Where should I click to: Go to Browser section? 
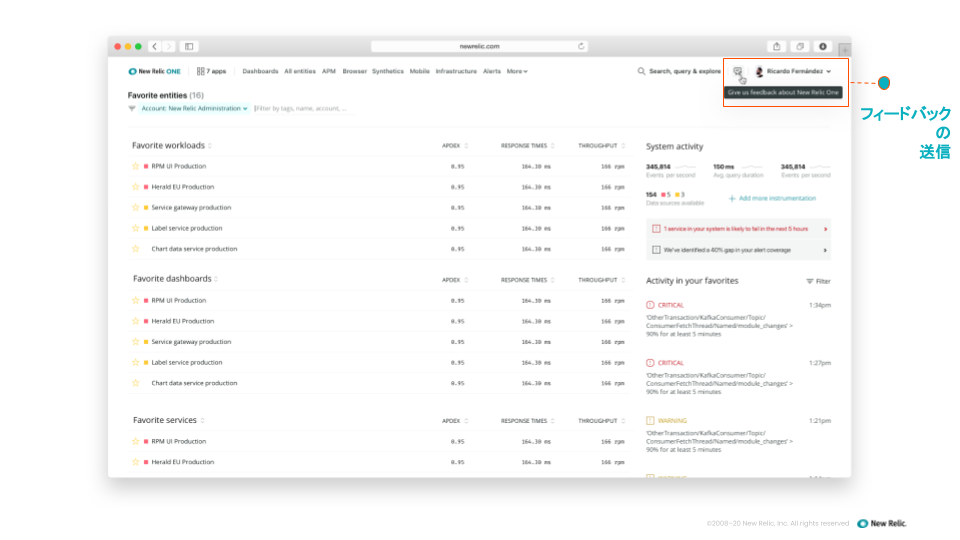tap(354, 71)
